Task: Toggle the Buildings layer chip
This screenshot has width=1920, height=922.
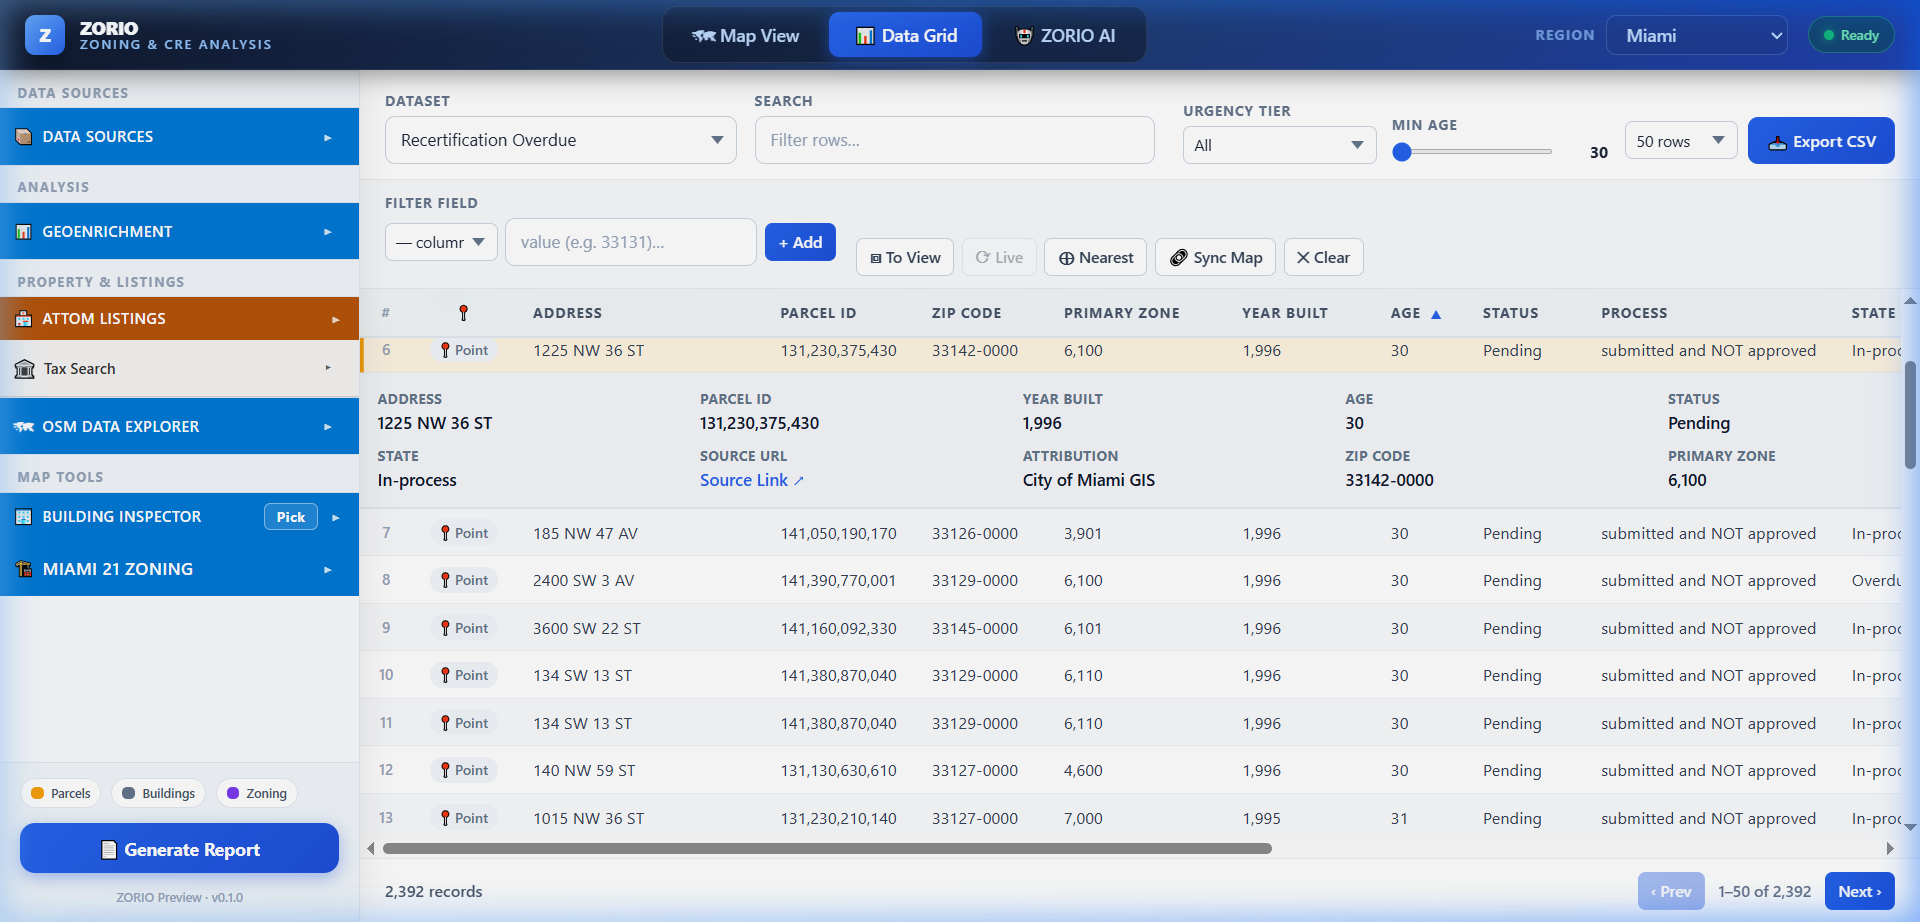Action: pyautogui.click(x=159, y=793)
